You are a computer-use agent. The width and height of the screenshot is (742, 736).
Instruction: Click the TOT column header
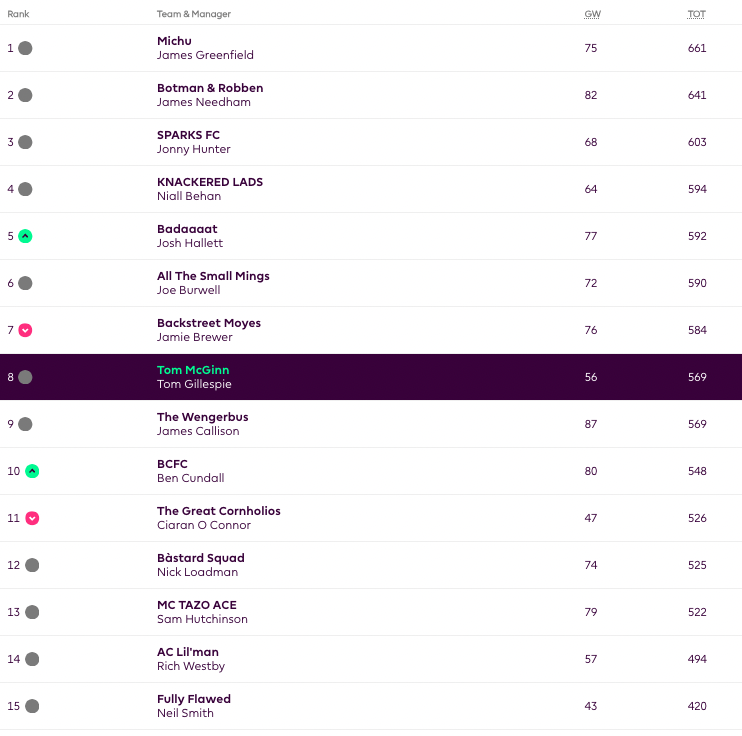coord(696,14)
